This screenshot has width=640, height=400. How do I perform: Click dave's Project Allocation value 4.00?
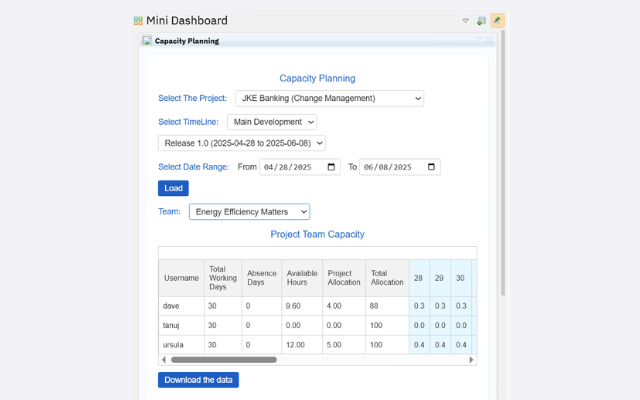point(334,306)
